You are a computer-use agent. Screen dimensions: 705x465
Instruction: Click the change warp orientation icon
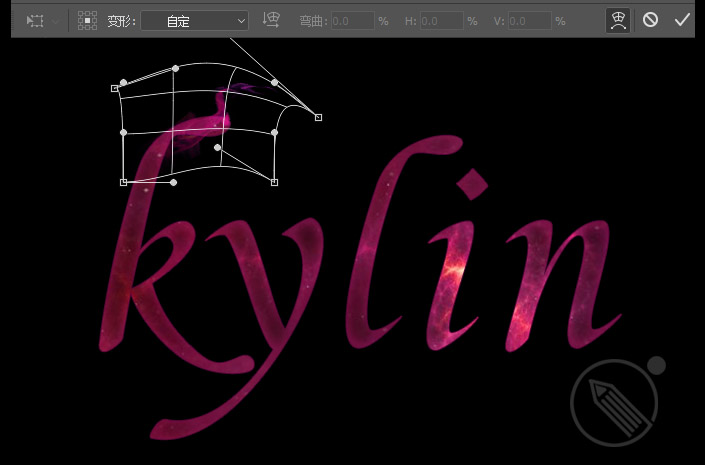tap(271, 20)
